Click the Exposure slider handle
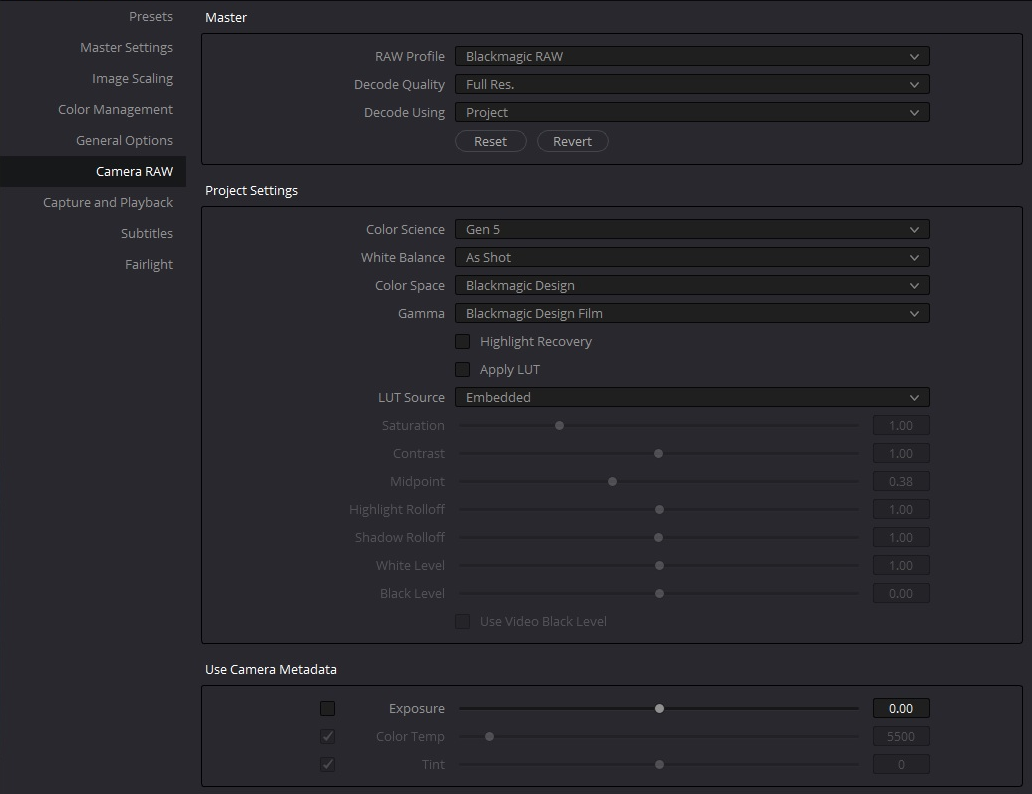This screenshot has height=794, width=1032. [x=659, y=708]
